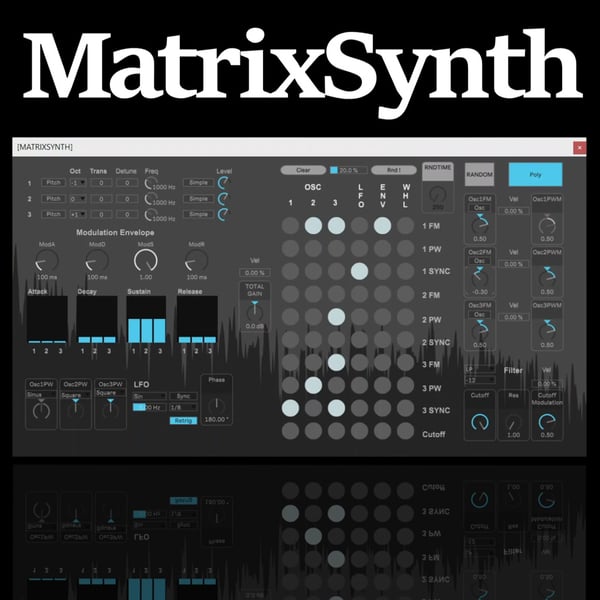This screenshot has height=600, width=600.
Task: Open the LFO waveform Sin dropdown
Action: [x=149, y=396]
